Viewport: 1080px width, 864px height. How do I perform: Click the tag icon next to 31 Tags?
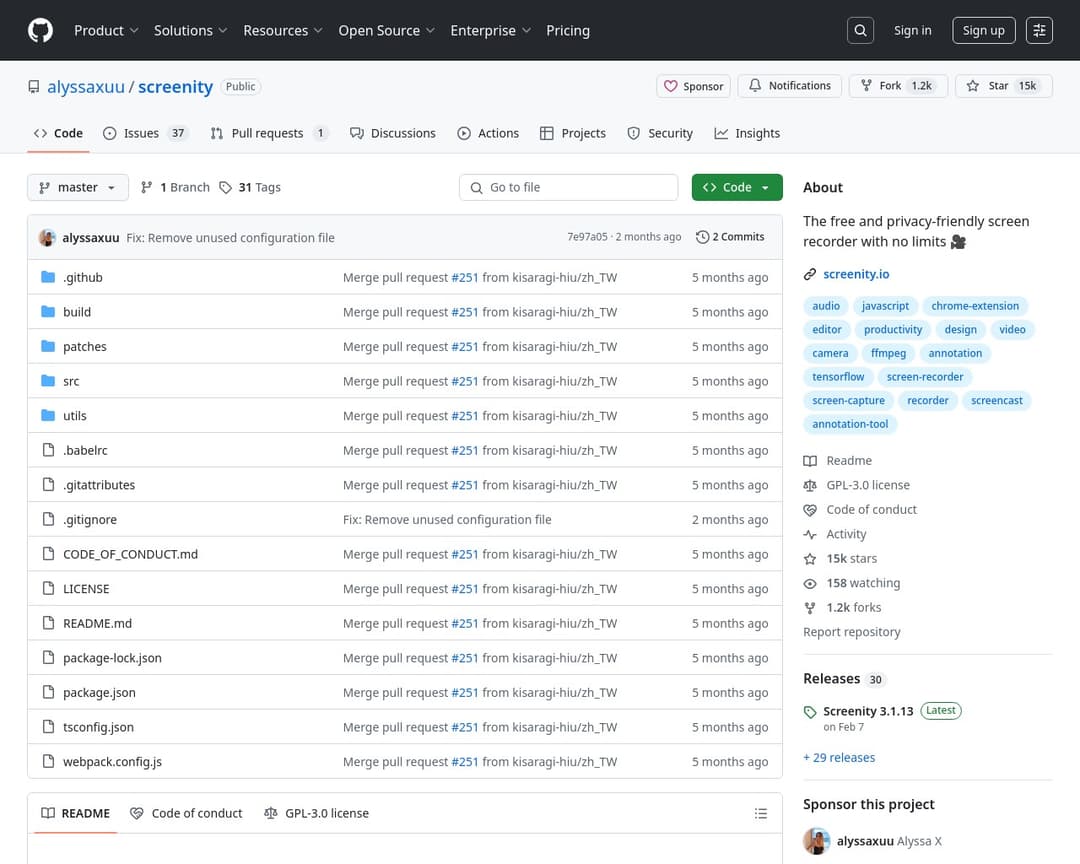click(225, 187)
